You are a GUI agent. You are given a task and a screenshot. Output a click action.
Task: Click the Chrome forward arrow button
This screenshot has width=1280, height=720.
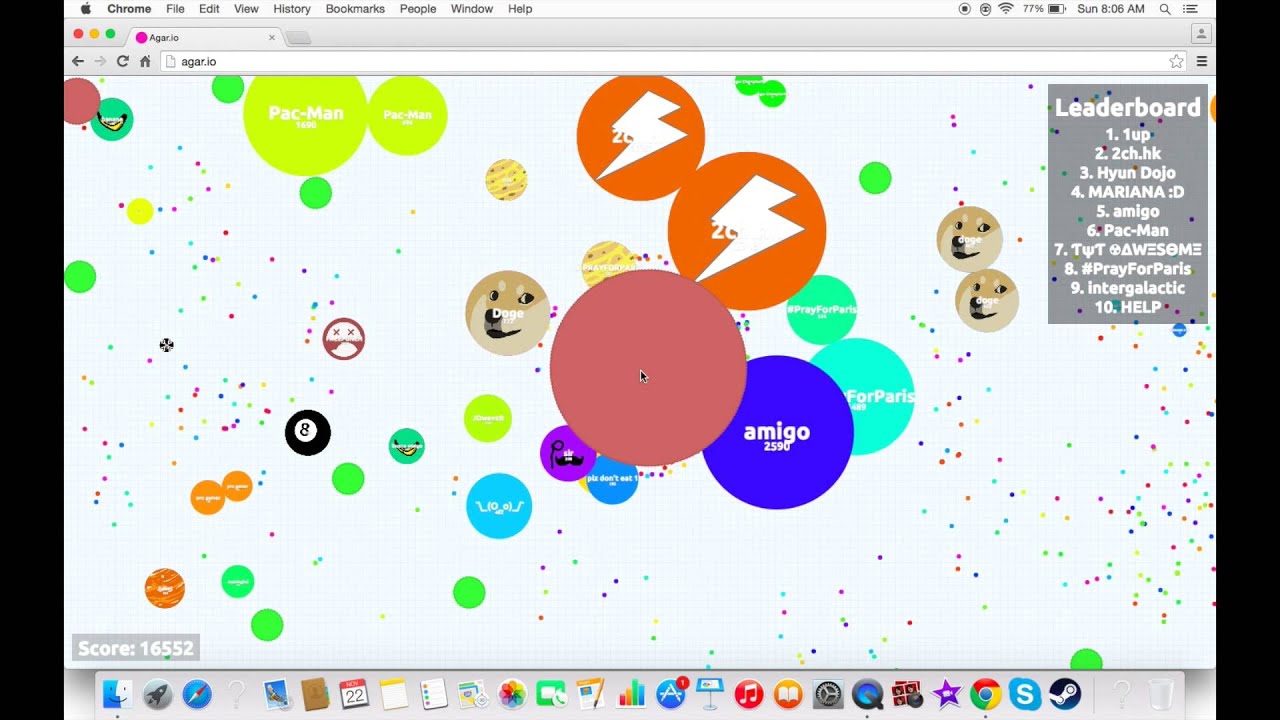click(100, 61)
